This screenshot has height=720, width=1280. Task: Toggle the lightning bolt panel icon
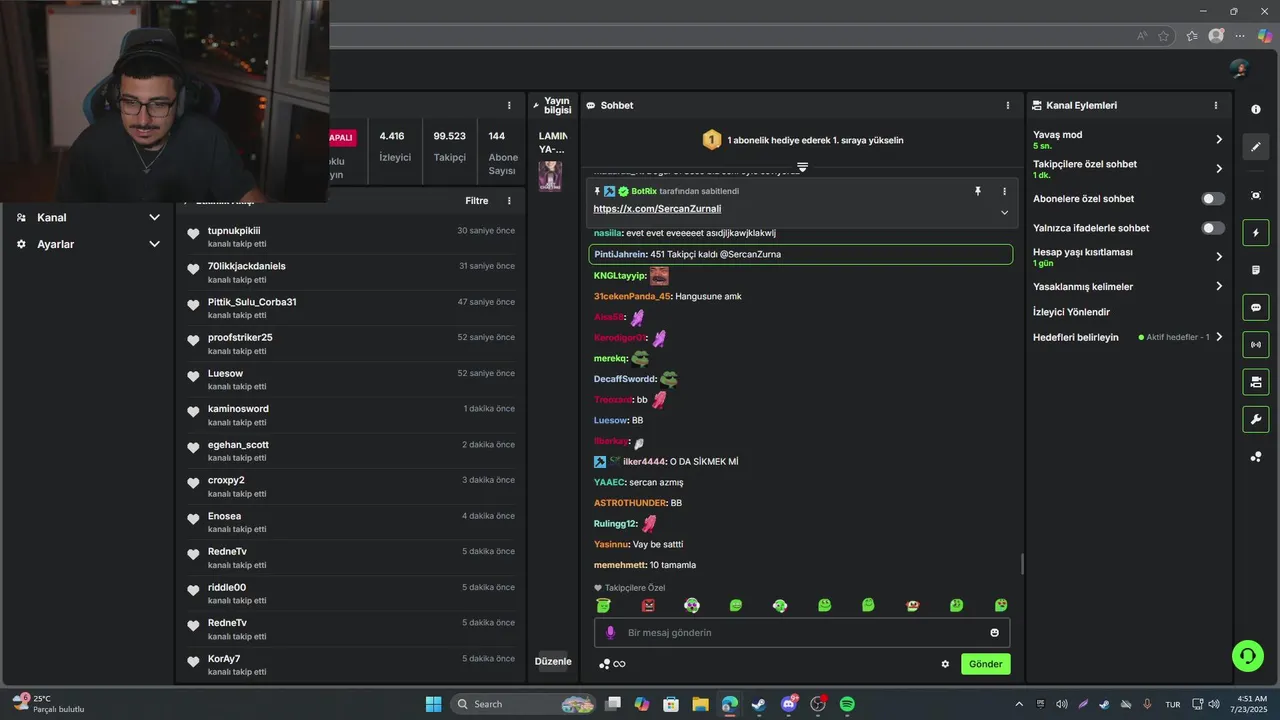[1256, 233]
